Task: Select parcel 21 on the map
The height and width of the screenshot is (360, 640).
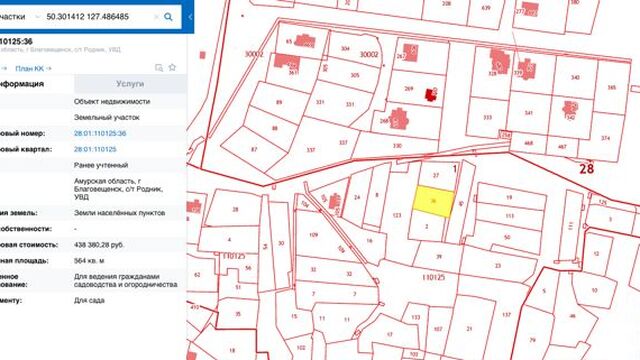Action: click(469, 329)
